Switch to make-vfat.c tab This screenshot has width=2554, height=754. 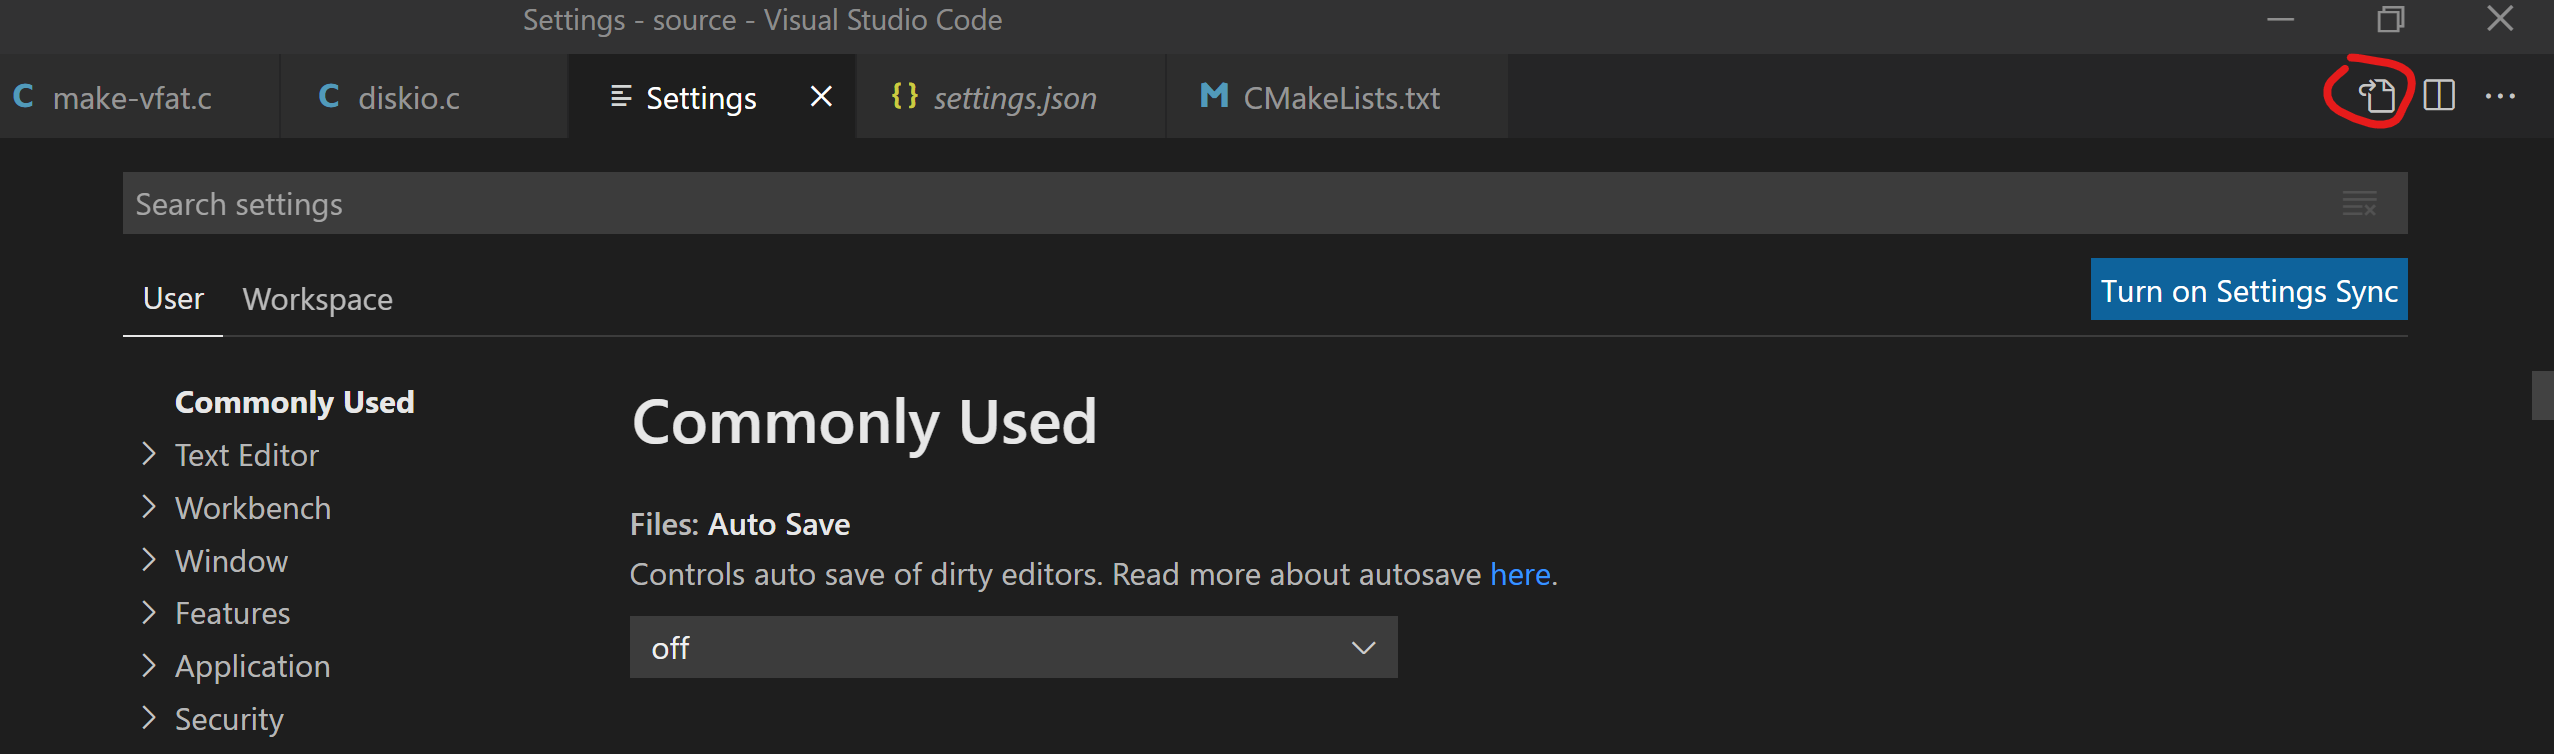(x=139, y=97)
